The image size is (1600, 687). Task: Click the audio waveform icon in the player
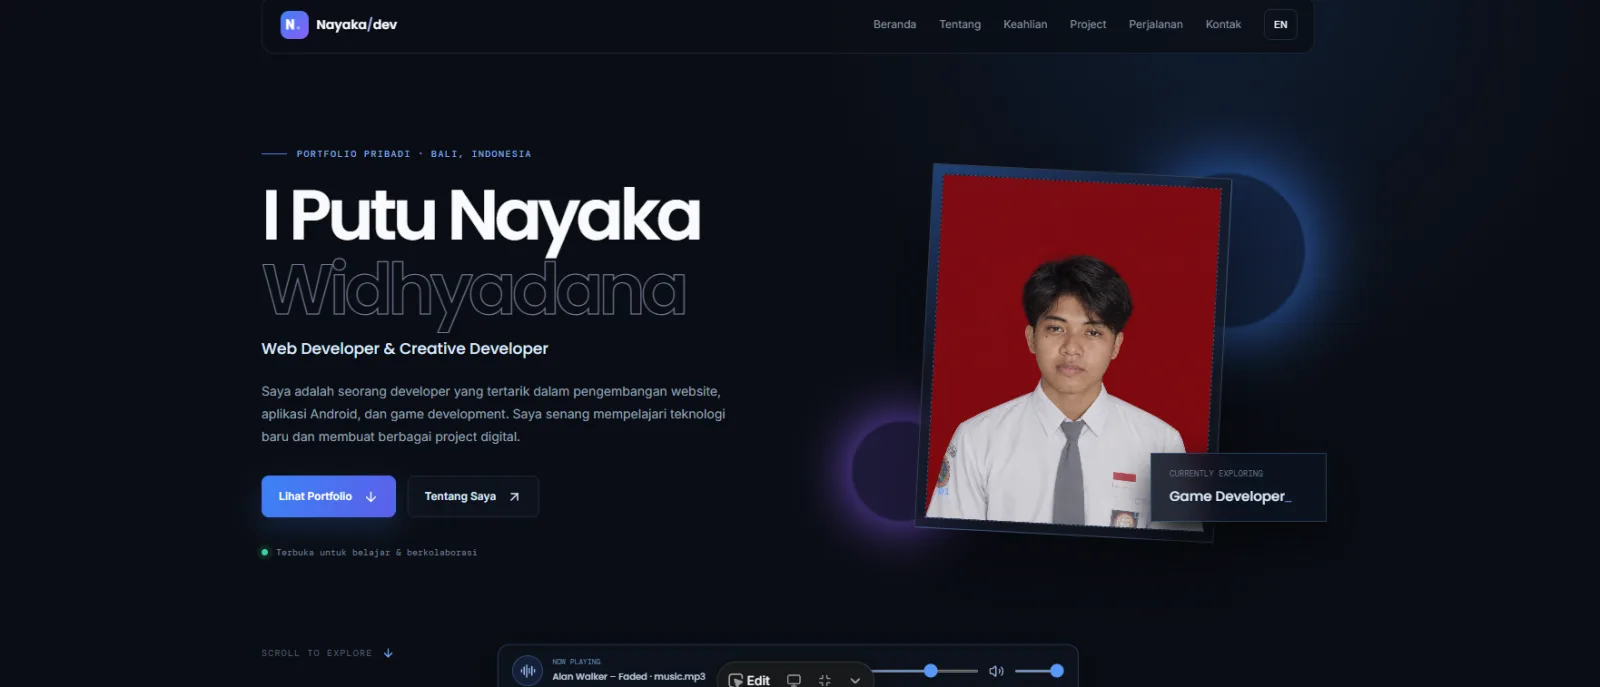528,671
